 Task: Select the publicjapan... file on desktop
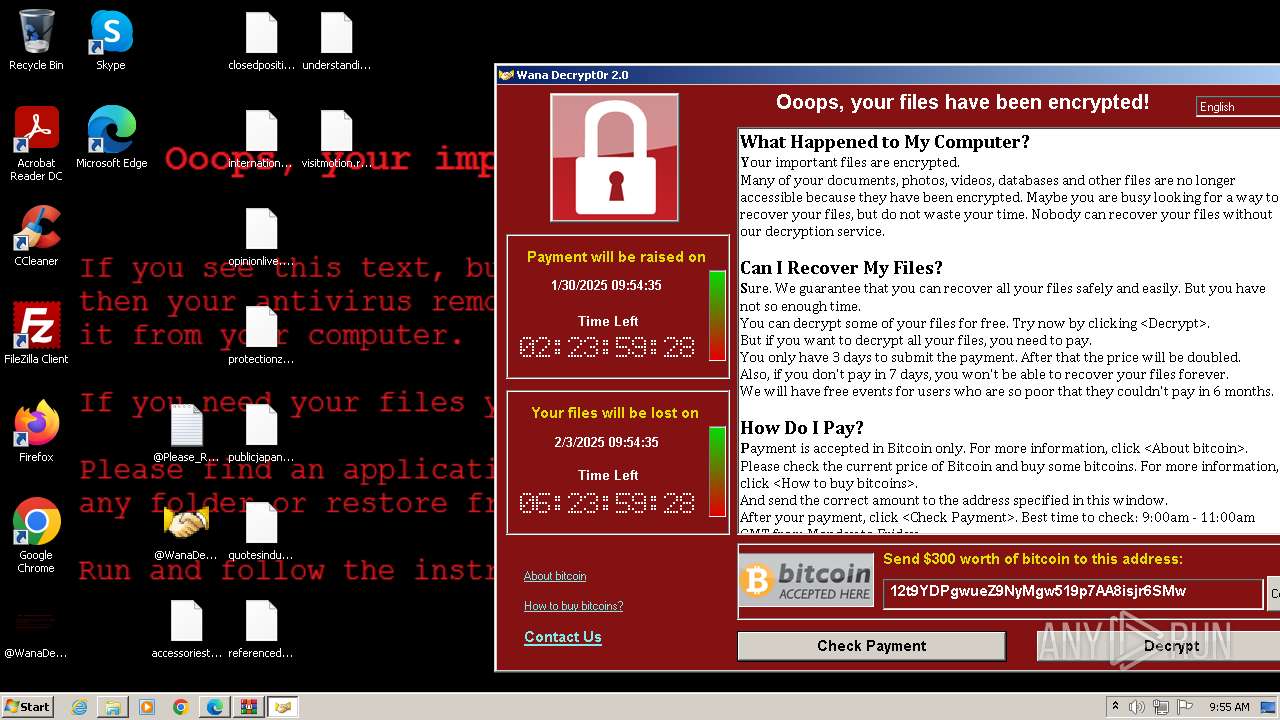click(261, 433)
